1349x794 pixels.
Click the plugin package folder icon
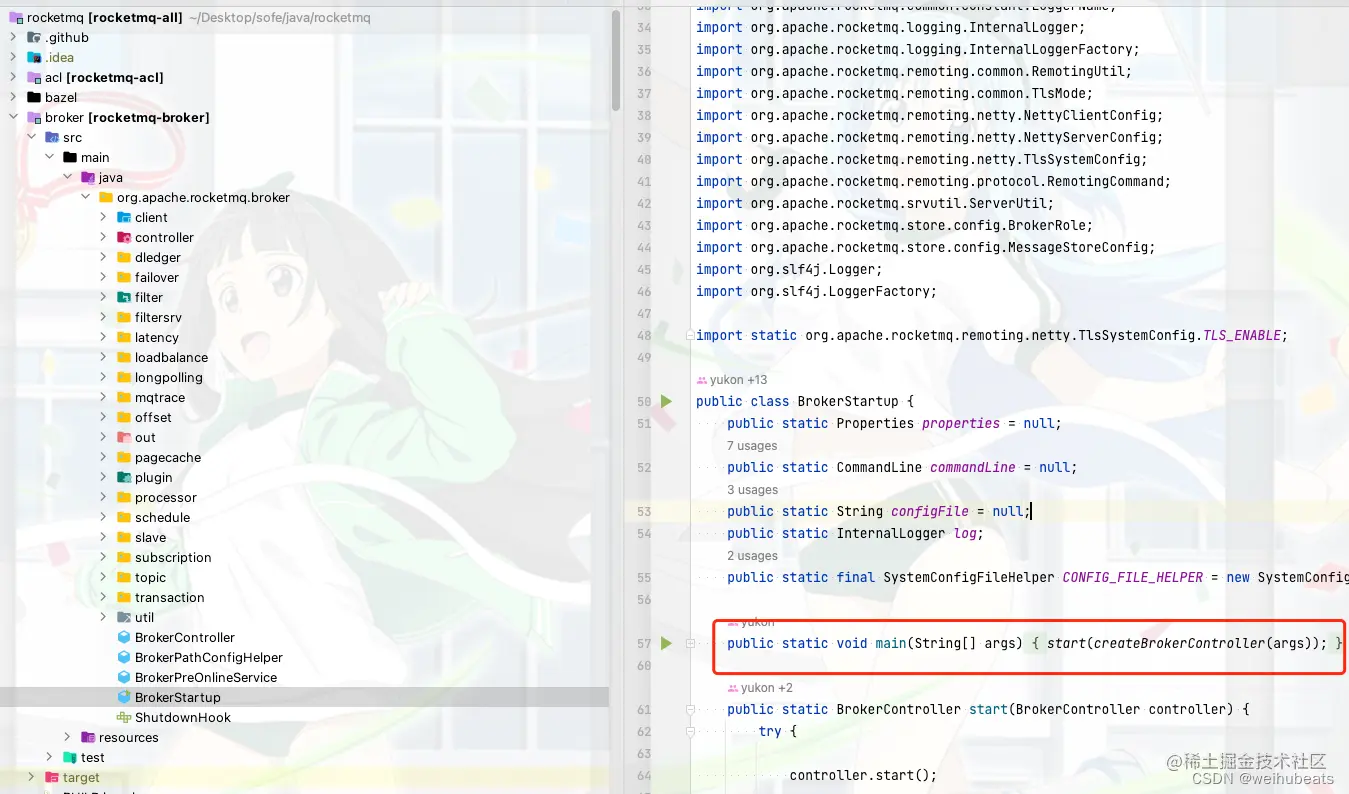[x=124, y=477]
